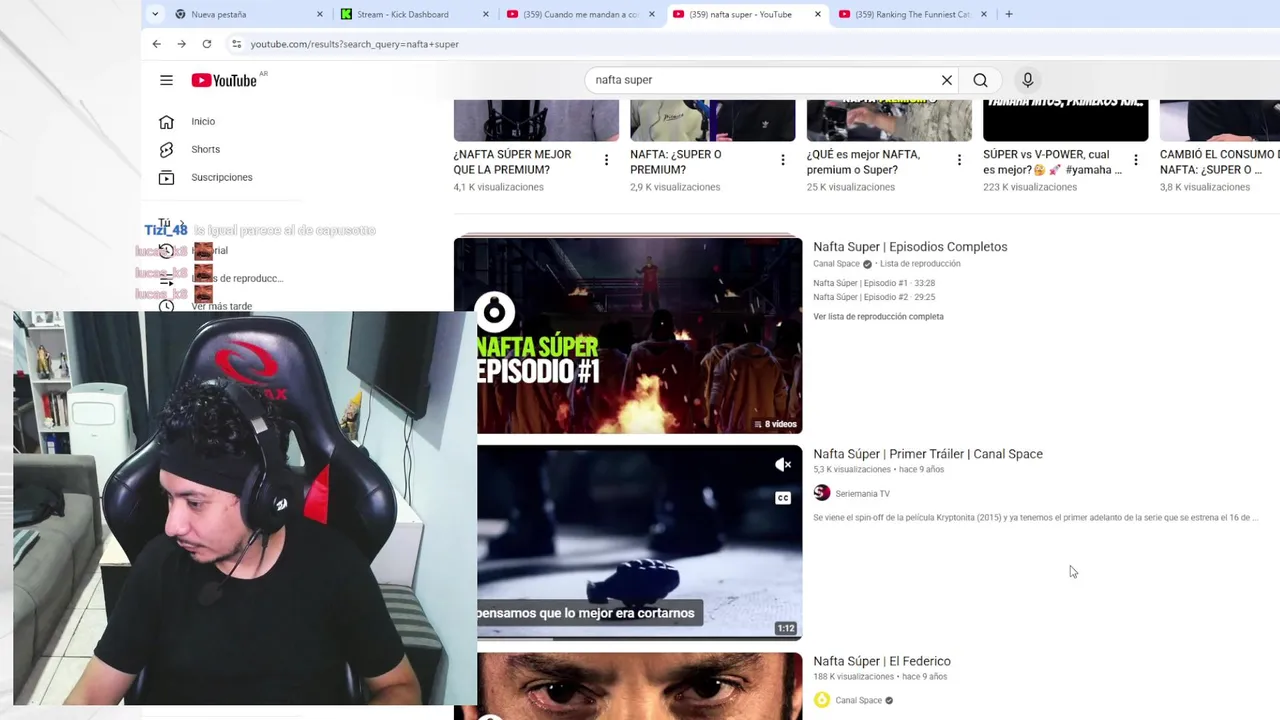Open Shorts in sidebar
1280x720 pixels.
[x=205, y=149]
